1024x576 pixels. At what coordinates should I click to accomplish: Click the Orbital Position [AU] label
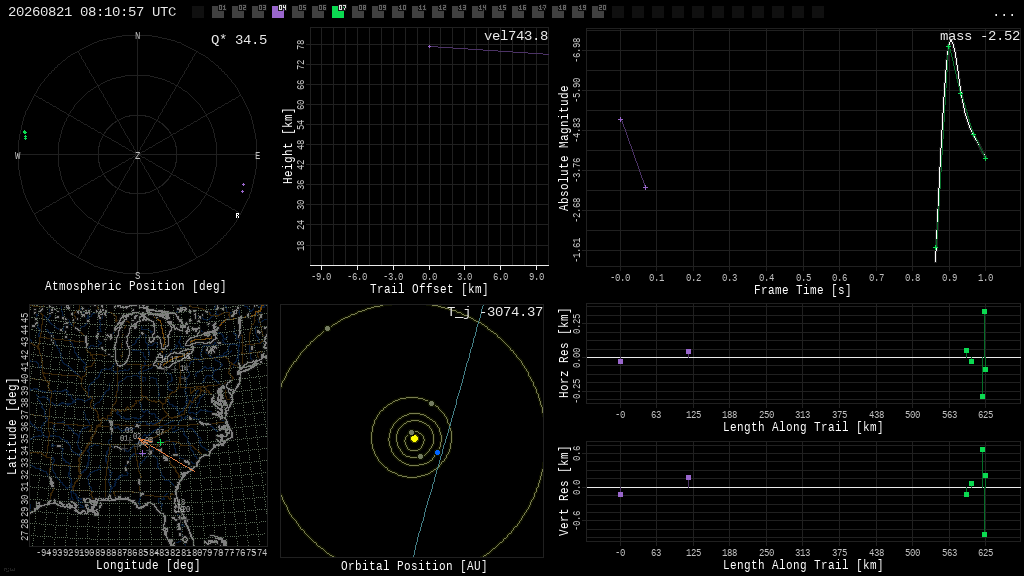[x=414, y=566]
